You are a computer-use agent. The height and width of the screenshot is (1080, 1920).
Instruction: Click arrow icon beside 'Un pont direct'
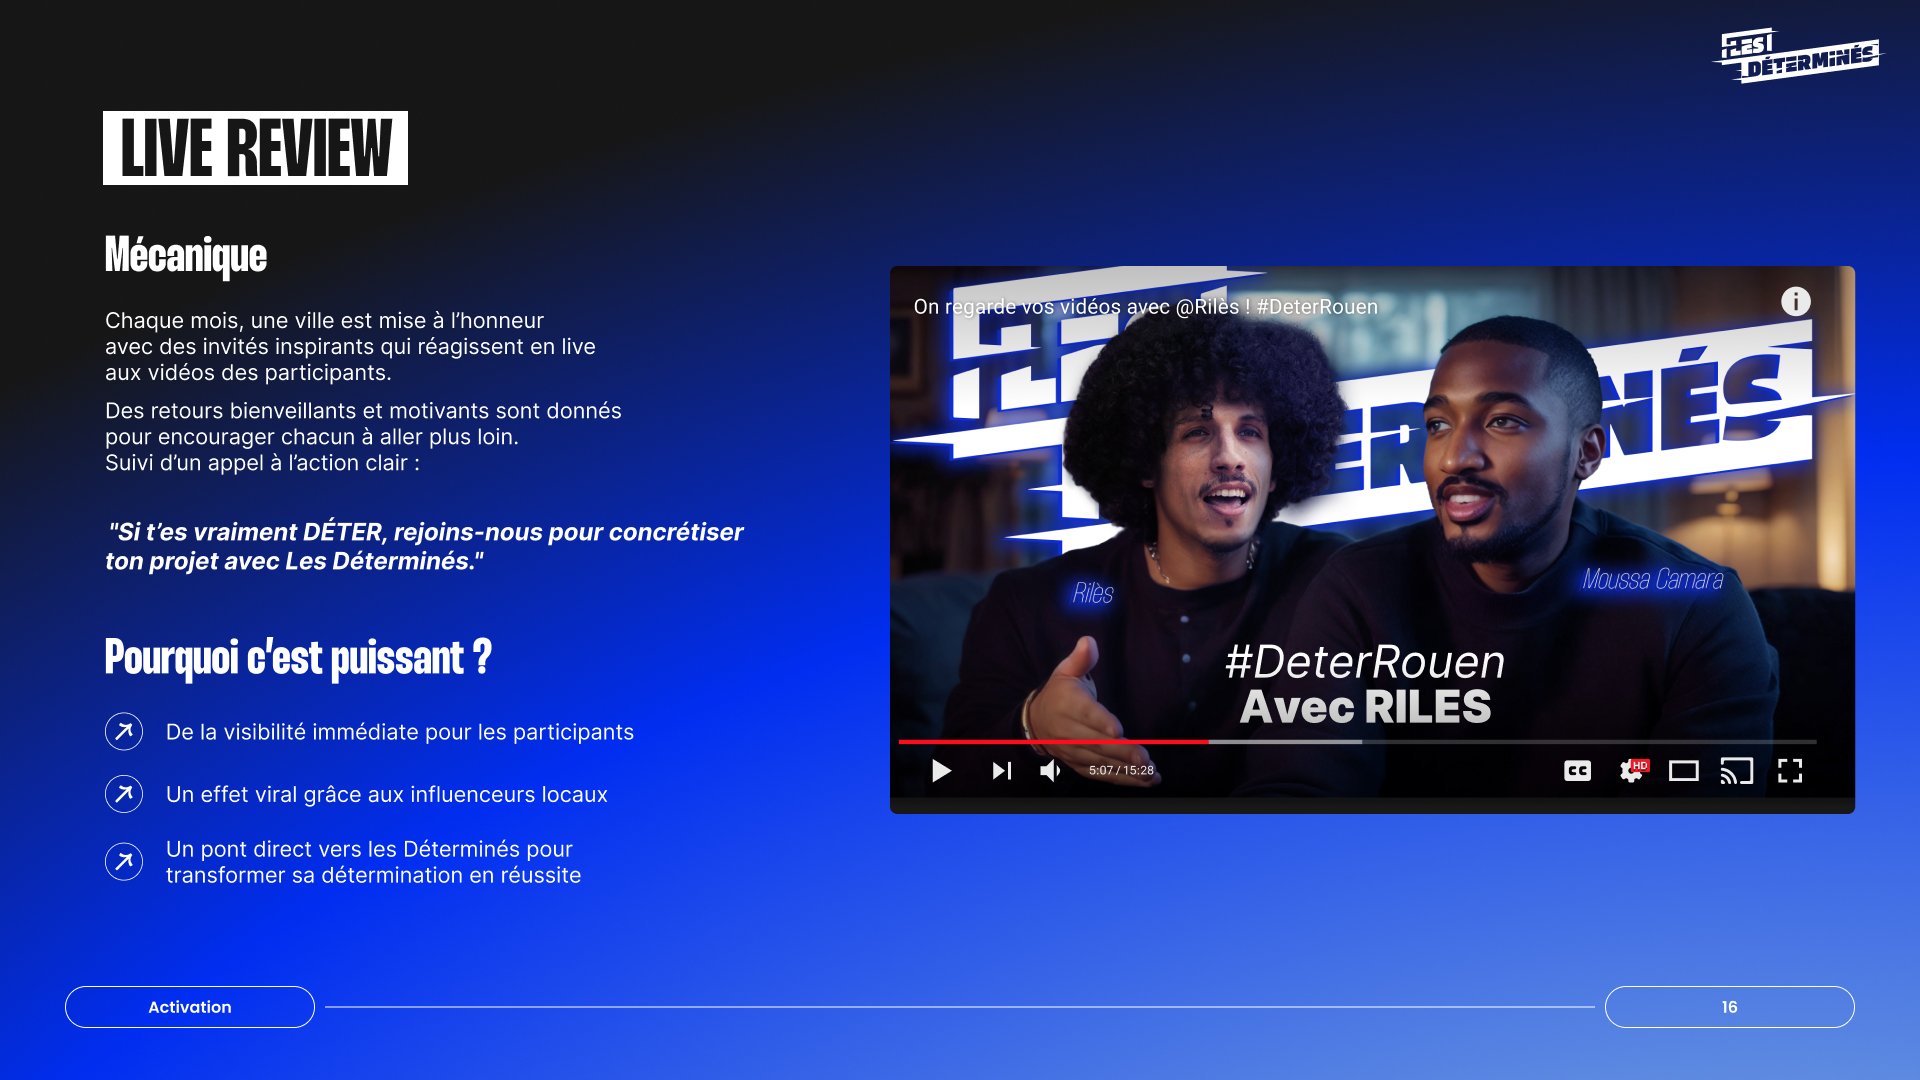click(124, 861)
